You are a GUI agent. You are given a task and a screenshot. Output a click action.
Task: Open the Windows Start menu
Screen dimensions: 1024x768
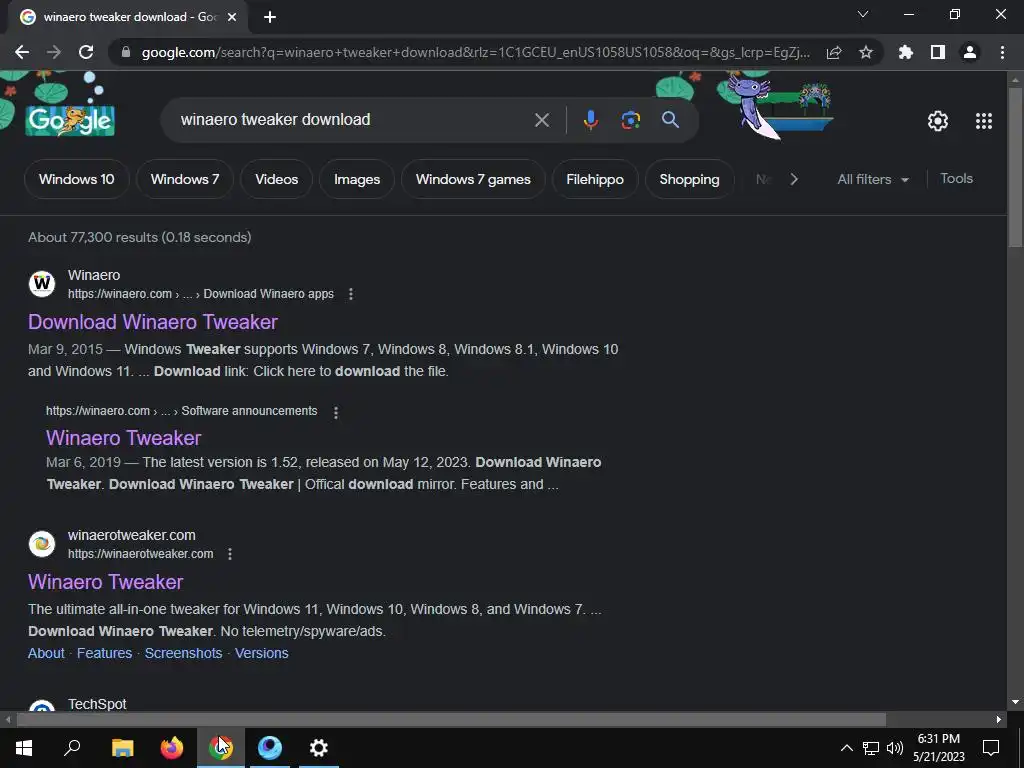coord(24,748)
